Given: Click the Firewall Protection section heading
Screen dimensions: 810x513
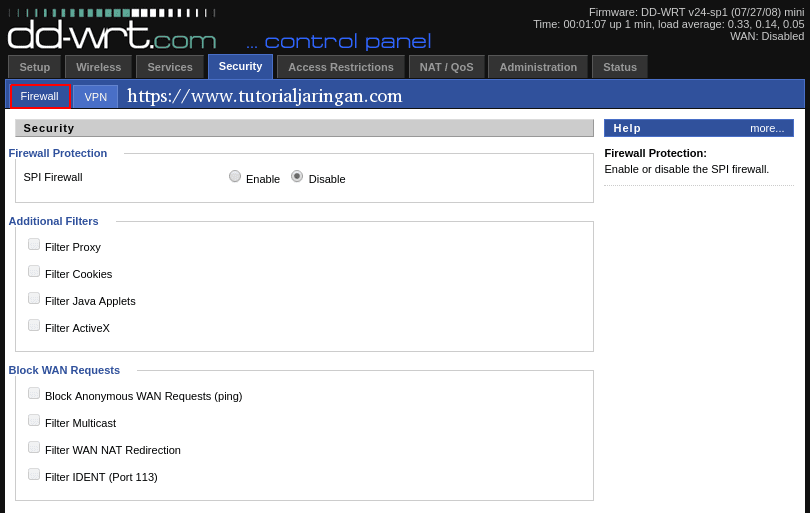Looking at the screenshot, I should pos(58,153).
